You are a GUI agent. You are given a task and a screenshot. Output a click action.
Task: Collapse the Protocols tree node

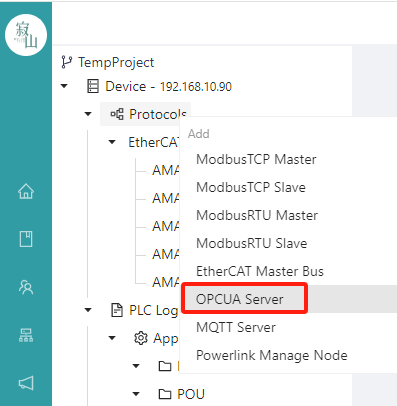(88, 114)
